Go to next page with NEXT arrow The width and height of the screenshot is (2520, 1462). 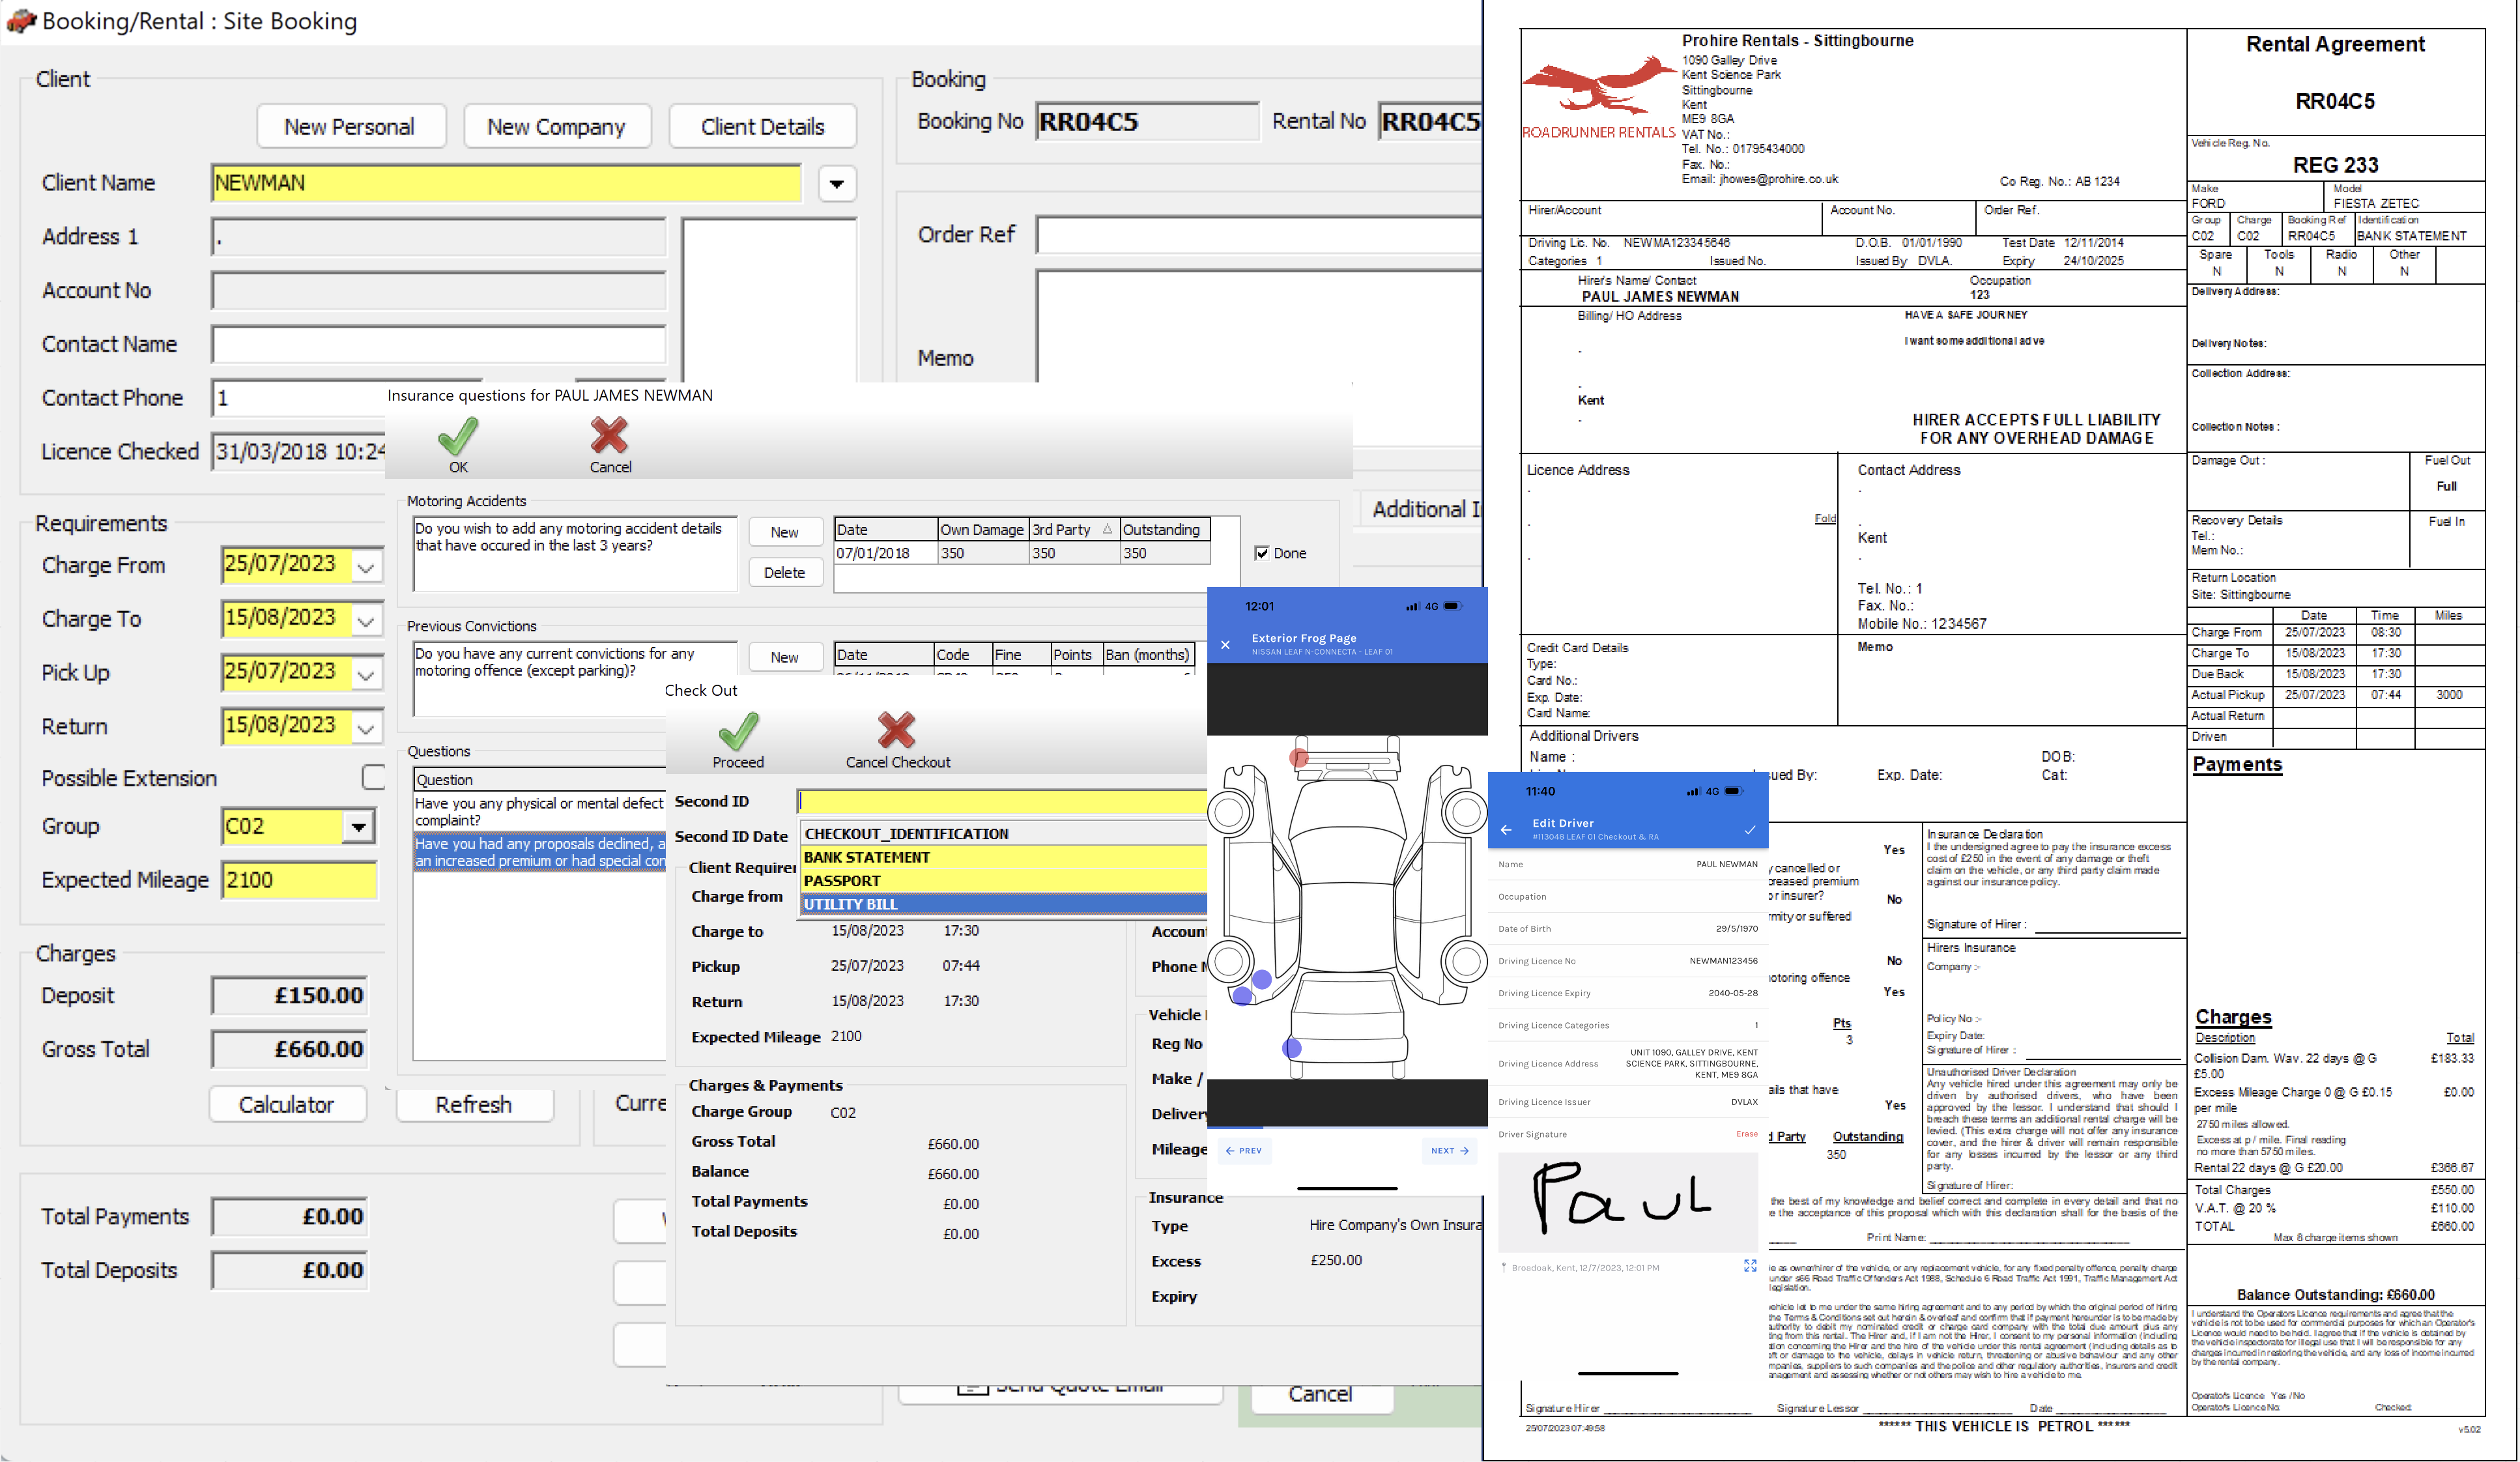coord(1449,1150)
